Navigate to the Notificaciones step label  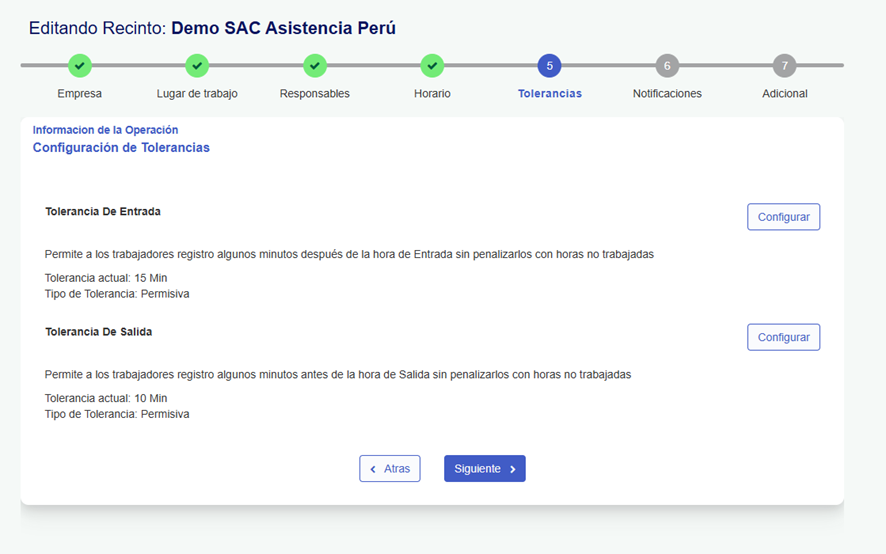coord(667,94)
